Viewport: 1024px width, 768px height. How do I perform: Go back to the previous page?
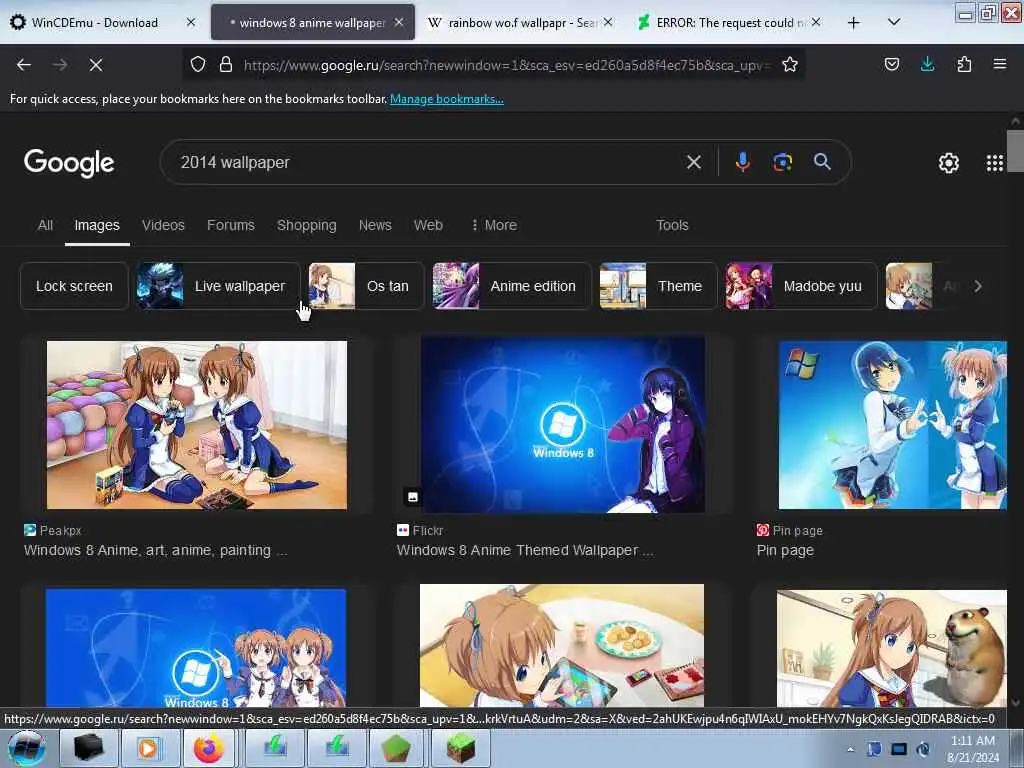tap(24, 65)
